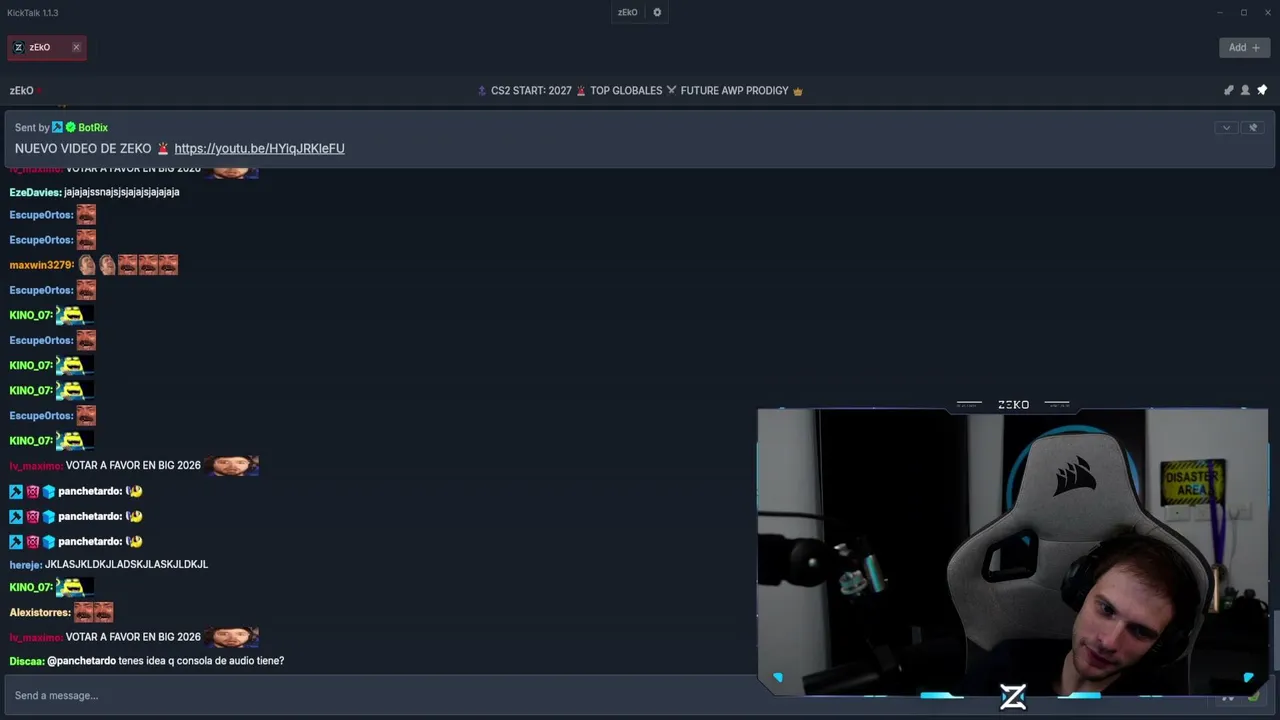Click the FUTURE AWP PRODIGY text in title
Screen dimensions: 1280x720
pyautogui.click(x=735, y=91)
